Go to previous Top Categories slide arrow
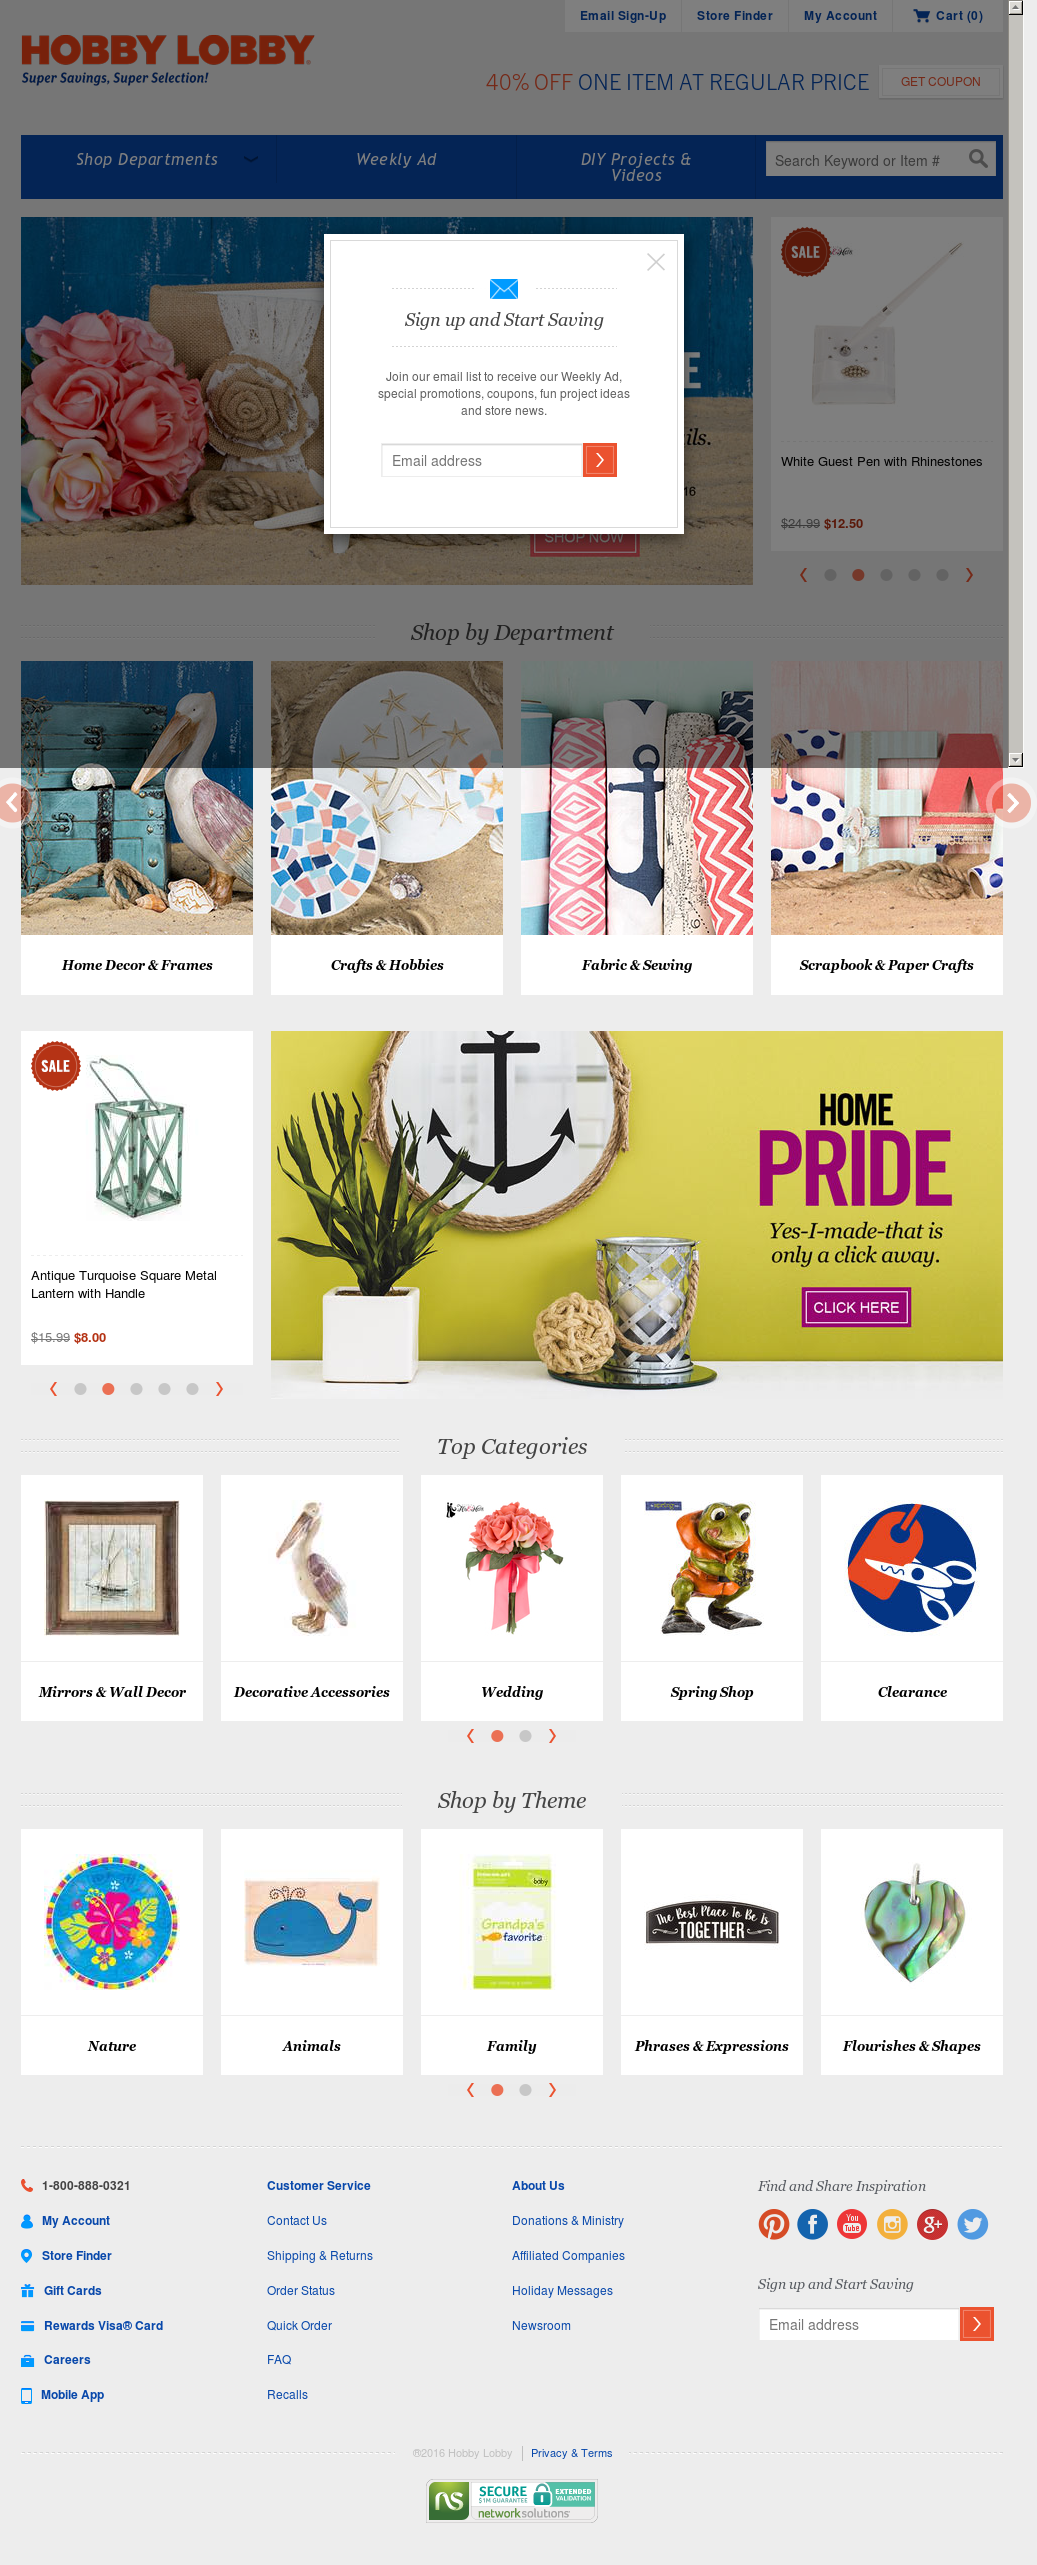 click(470, 1736)
